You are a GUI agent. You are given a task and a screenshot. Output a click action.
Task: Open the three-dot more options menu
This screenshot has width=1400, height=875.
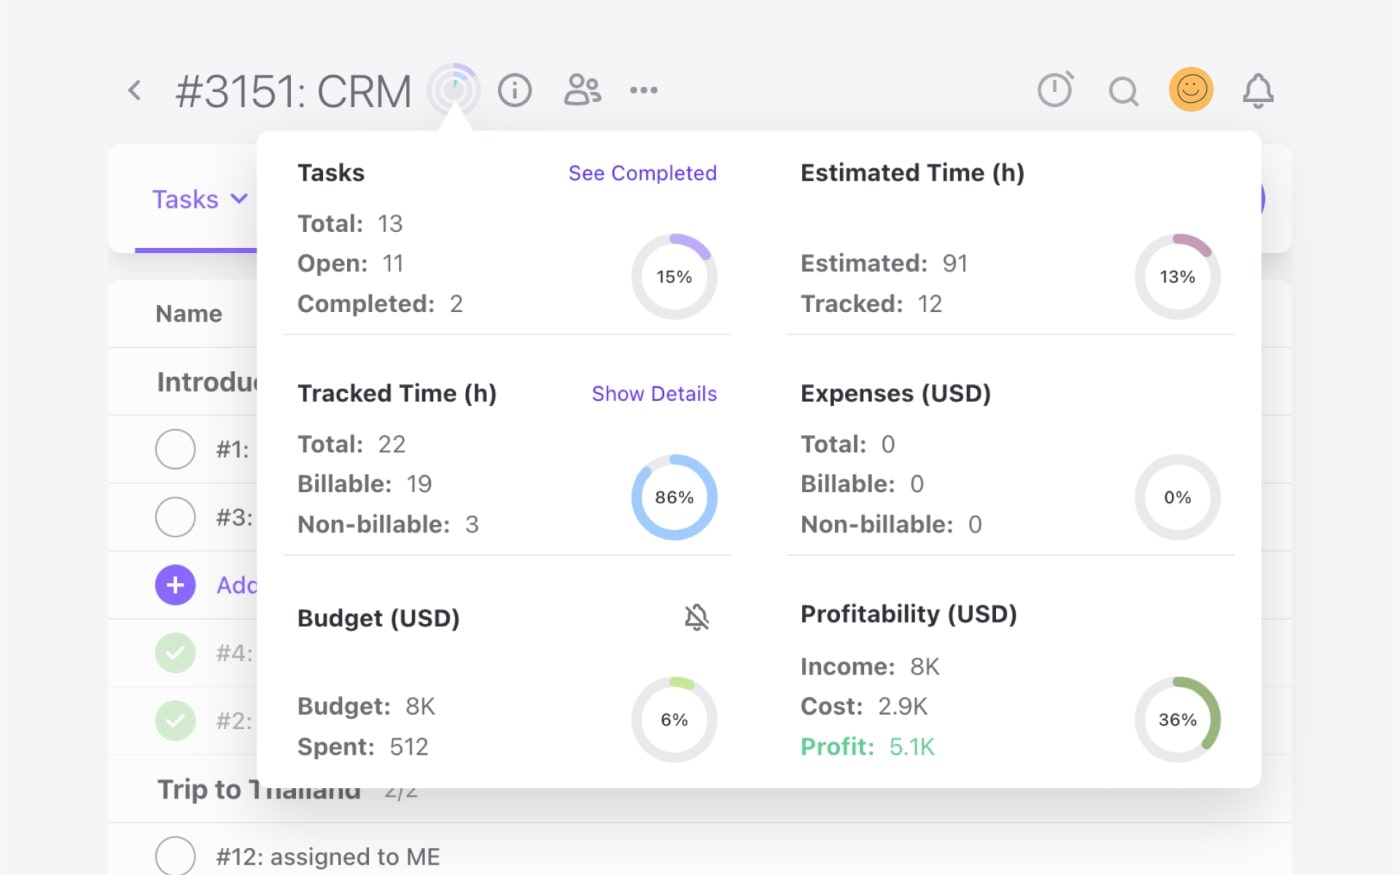[643, 90]
